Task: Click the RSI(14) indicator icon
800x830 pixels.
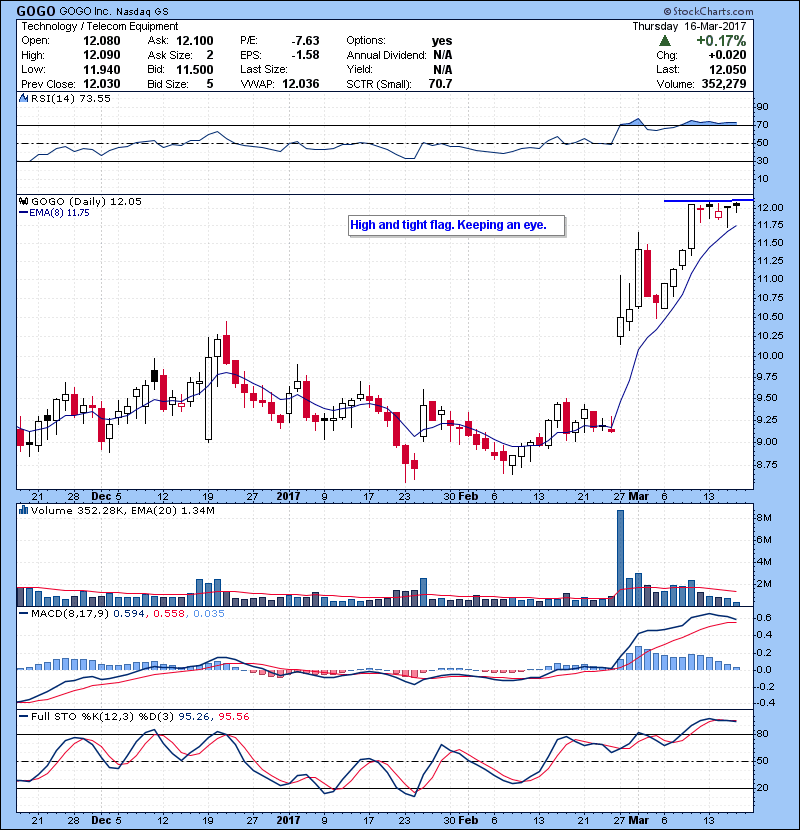Action: (x=23, y=98)
